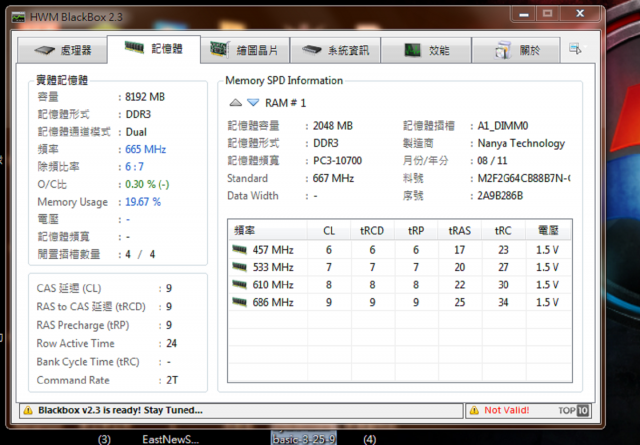Close the HWM BlackBox window
This screenshot has width=640, height=445.
click(580, 14)
